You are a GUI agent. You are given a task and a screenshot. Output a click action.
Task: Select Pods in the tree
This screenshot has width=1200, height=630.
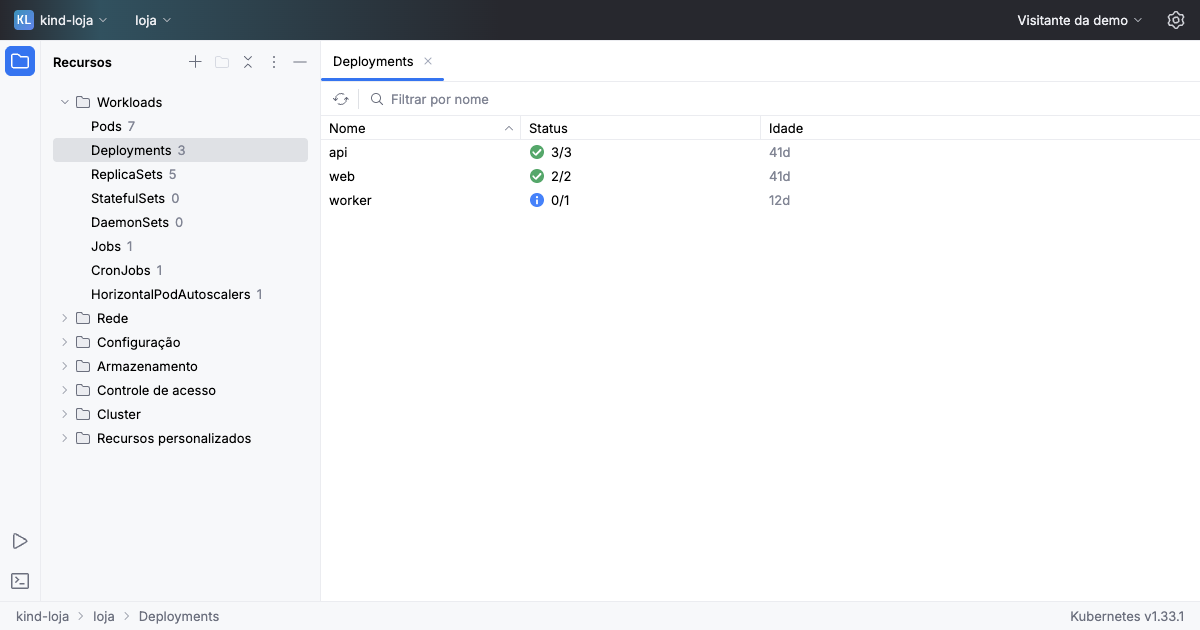click(x=180, y=126)
